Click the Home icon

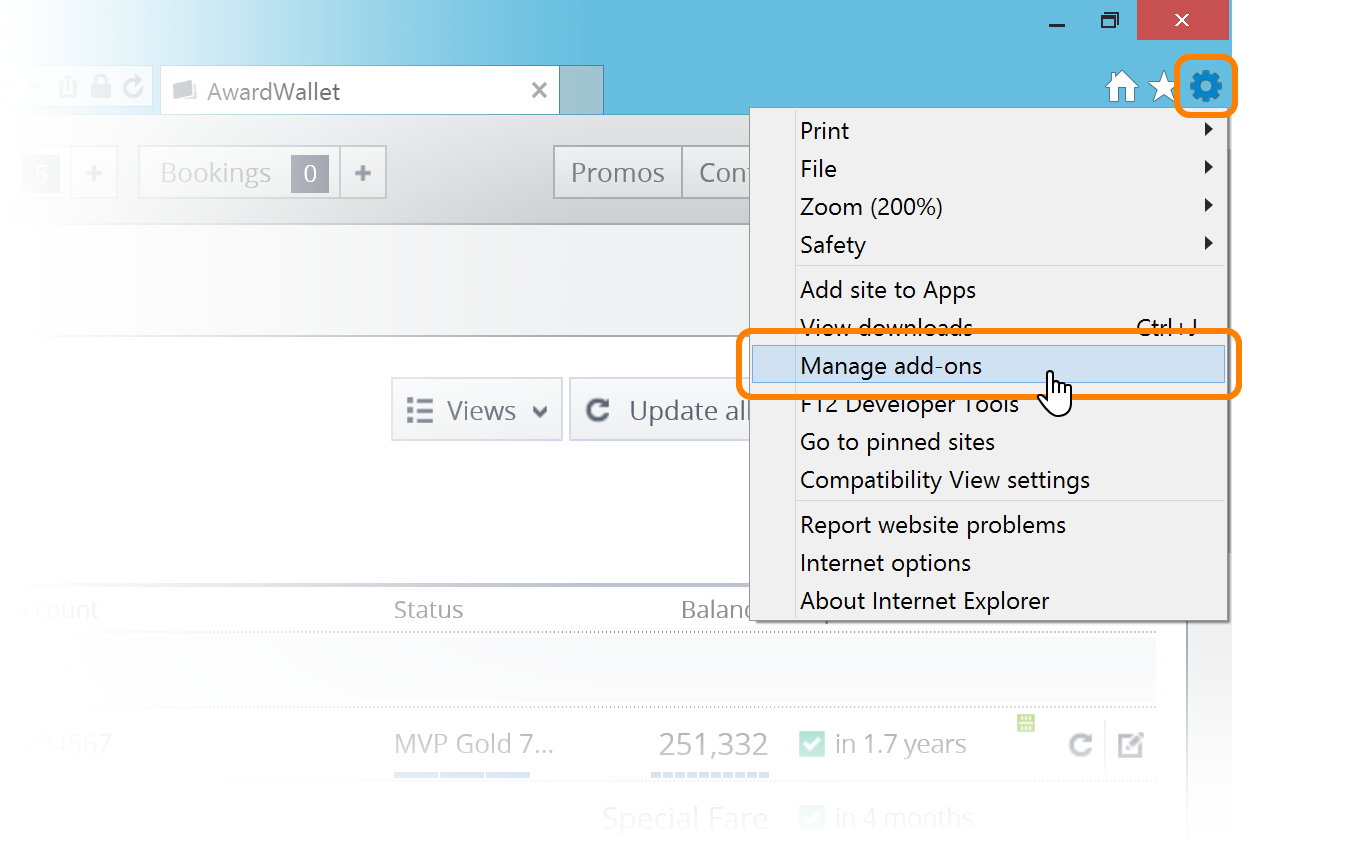(x=1121, y=88)
